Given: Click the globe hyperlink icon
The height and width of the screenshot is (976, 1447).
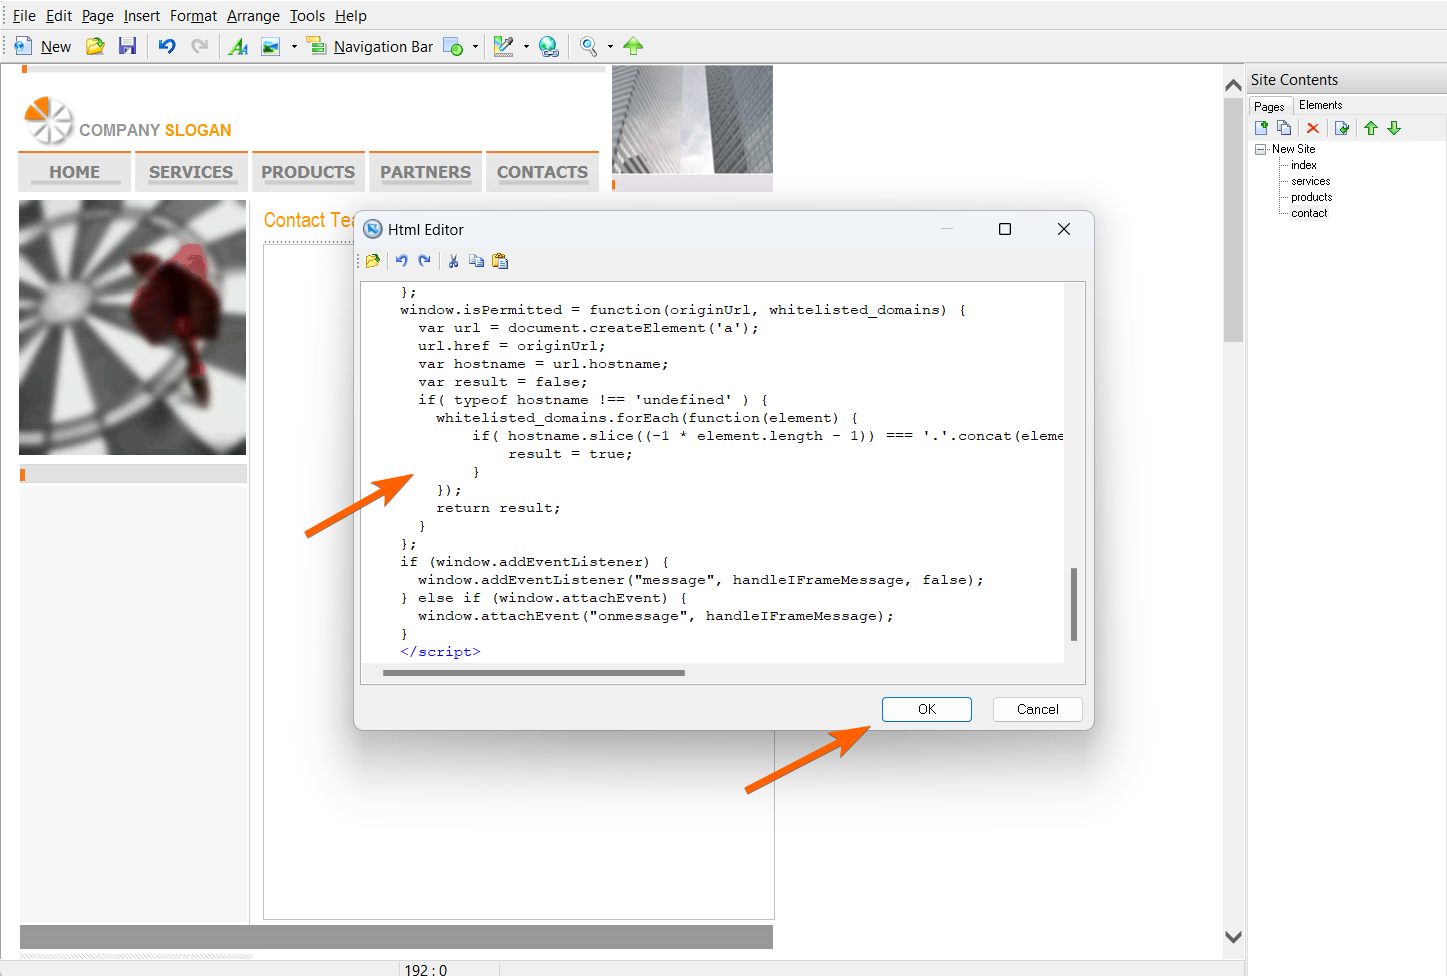Looking at the screenshot, I should point(548,46).
